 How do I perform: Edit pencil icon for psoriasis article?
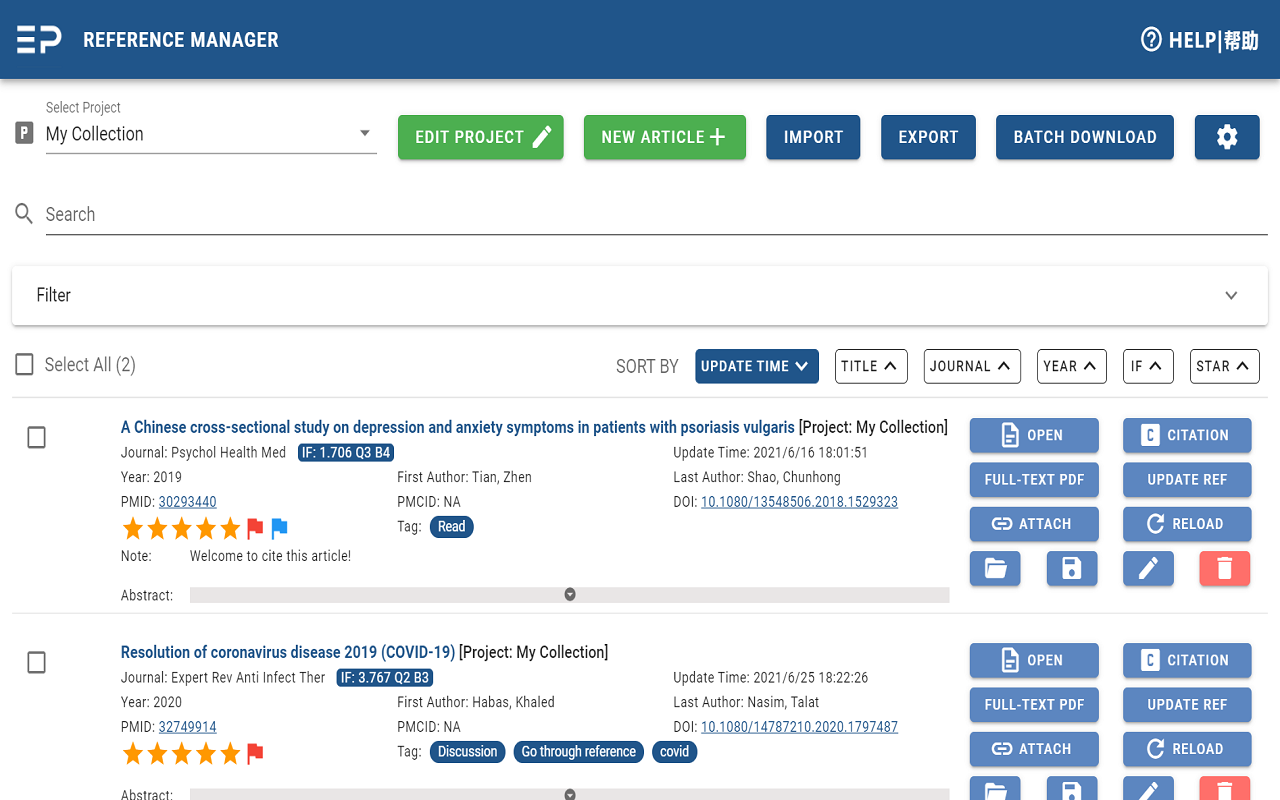tap(1148, 568)
